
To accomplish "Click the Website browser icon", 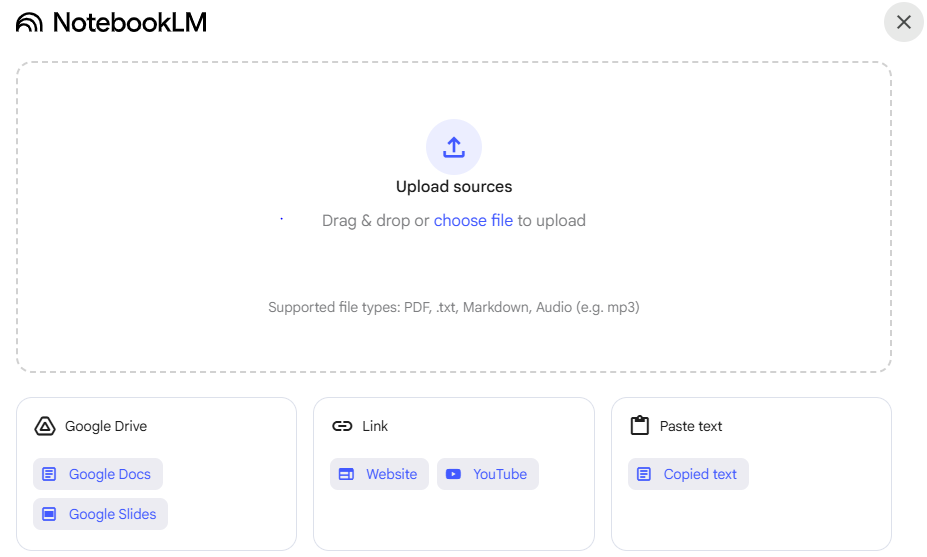I will coord(346,474).
